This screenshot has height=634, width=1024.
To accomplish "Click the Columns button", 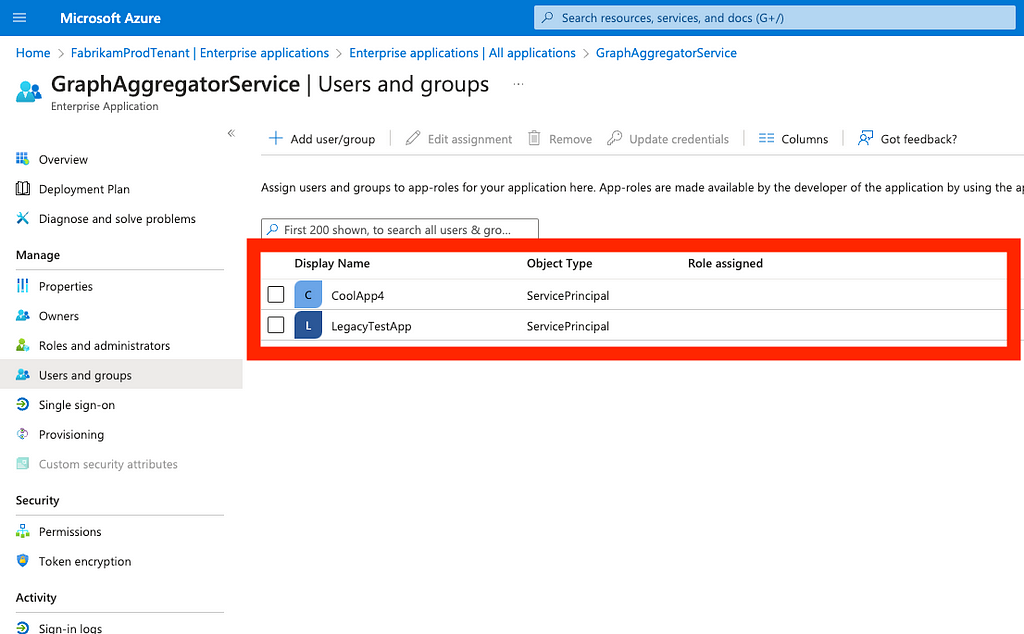I will click(793, 138).
